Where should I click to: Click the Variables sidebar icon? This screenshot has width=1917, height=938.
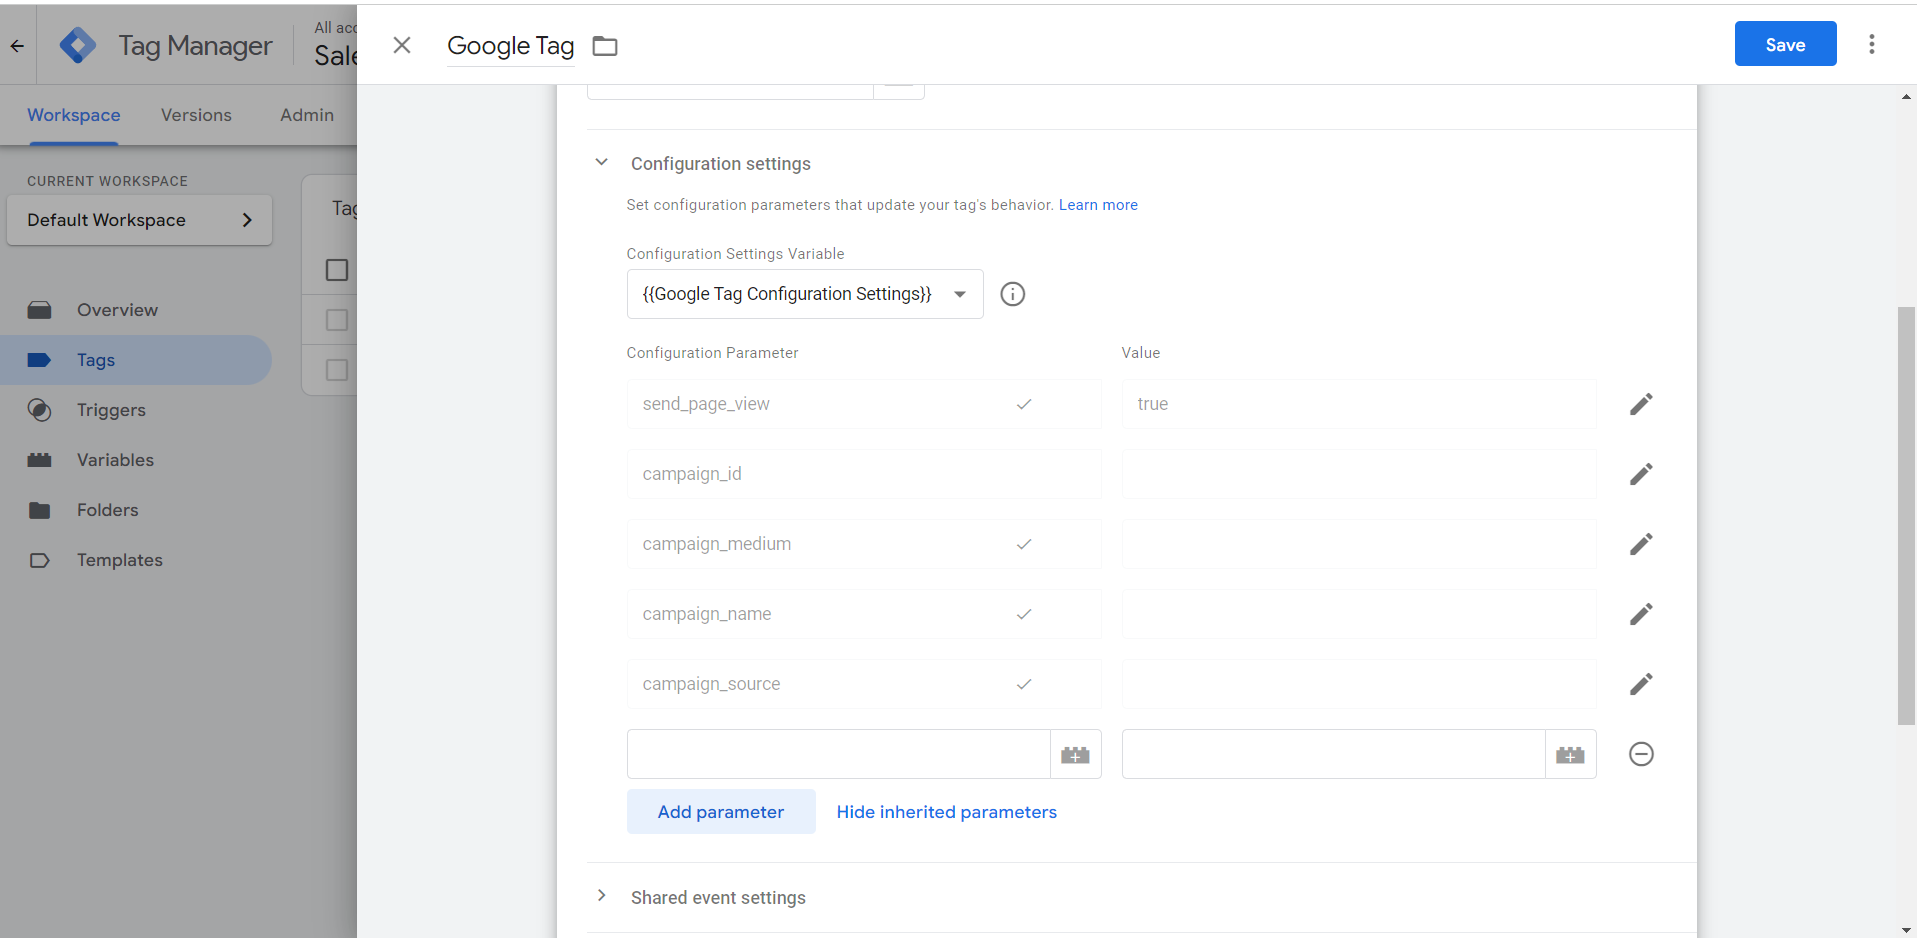point(40,460)
